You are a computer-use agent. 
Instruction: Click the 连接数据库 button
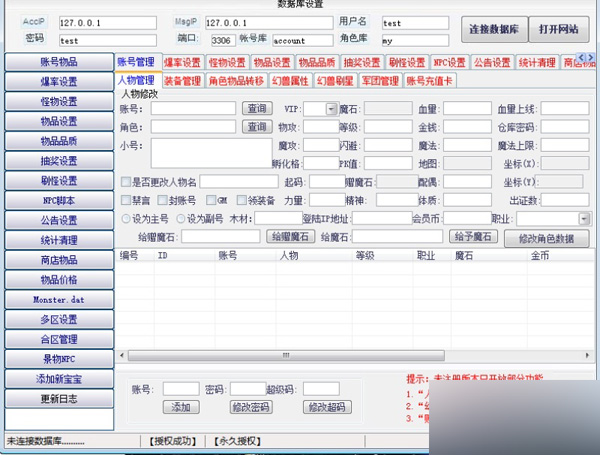click(494, 29)
